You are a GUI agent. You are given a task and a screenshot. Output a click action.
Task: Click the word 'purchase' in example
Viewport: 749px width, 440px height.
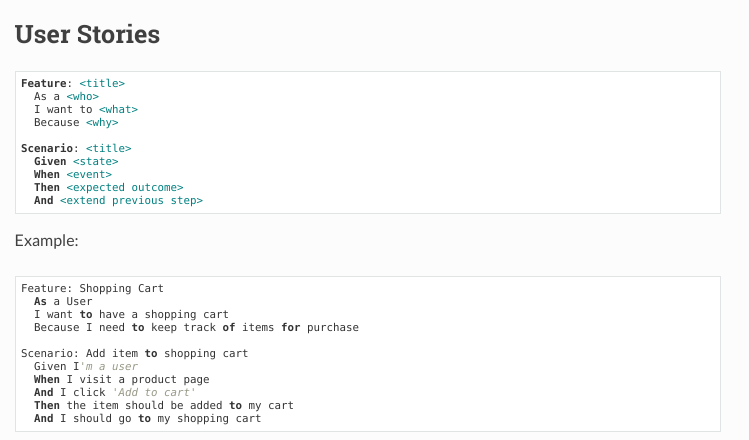point(333,328)
